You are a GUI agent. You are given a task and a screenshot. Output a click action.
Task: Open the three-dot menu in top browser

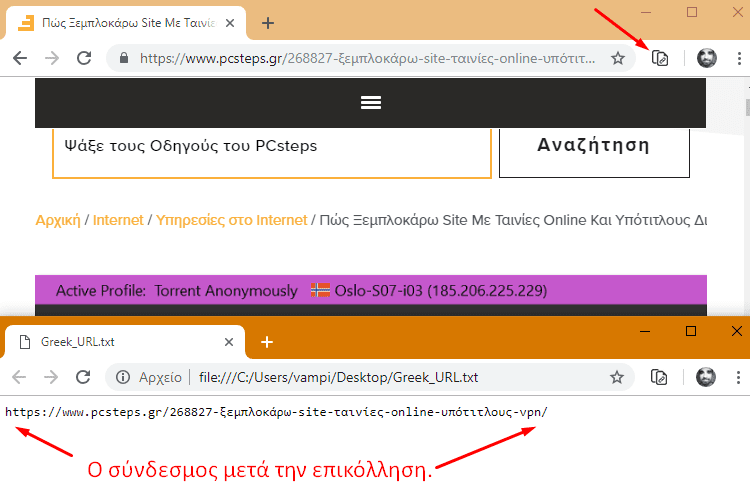[x=739, y=58]
